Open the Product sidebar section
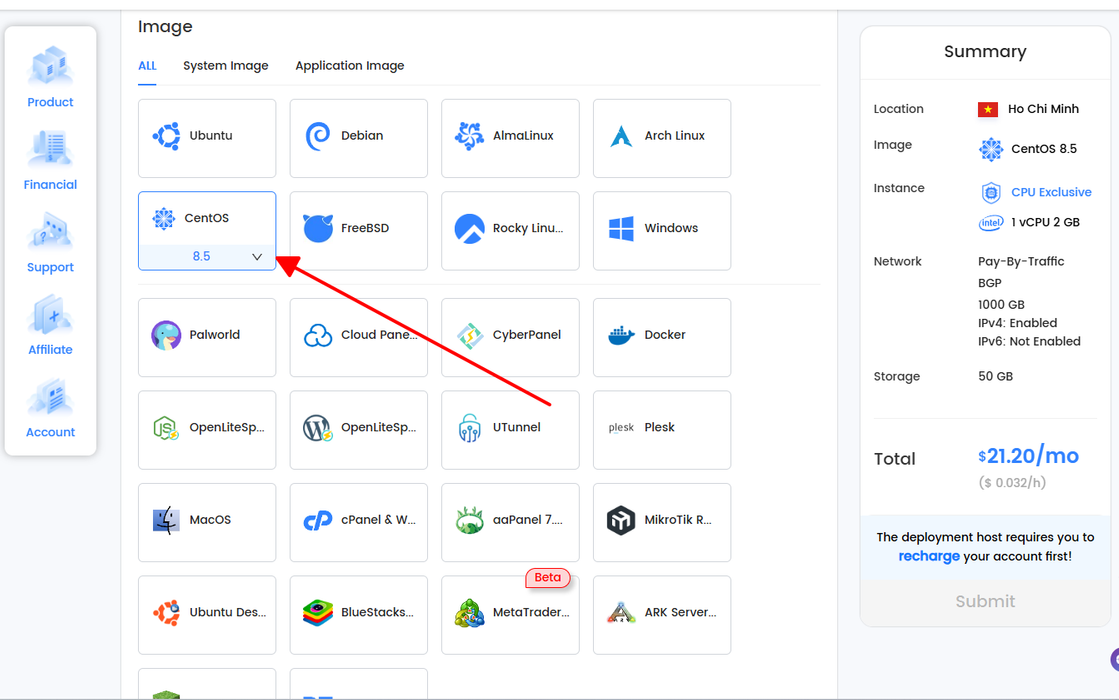This screenshot has height=700, width=1119. pos(50,77)
